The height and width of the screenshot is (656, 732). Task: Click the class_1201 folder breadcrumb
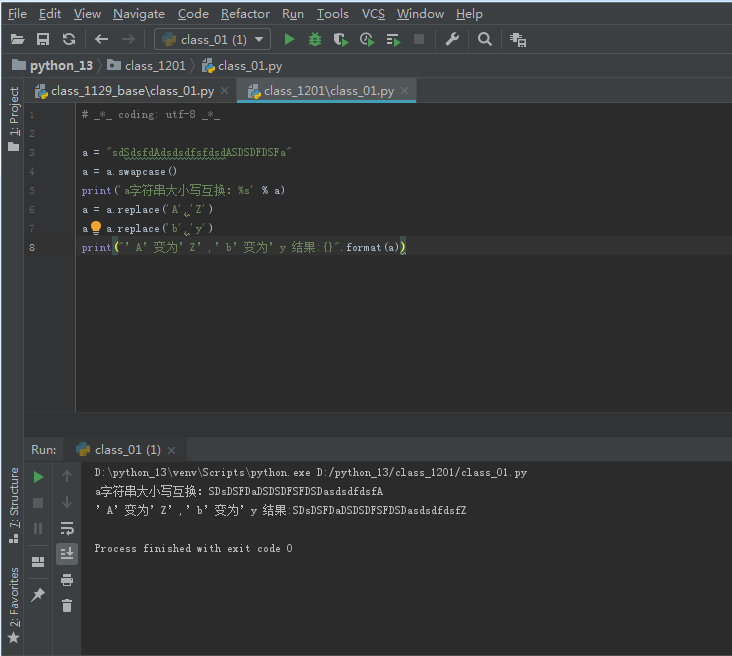(x=155, y=65)
